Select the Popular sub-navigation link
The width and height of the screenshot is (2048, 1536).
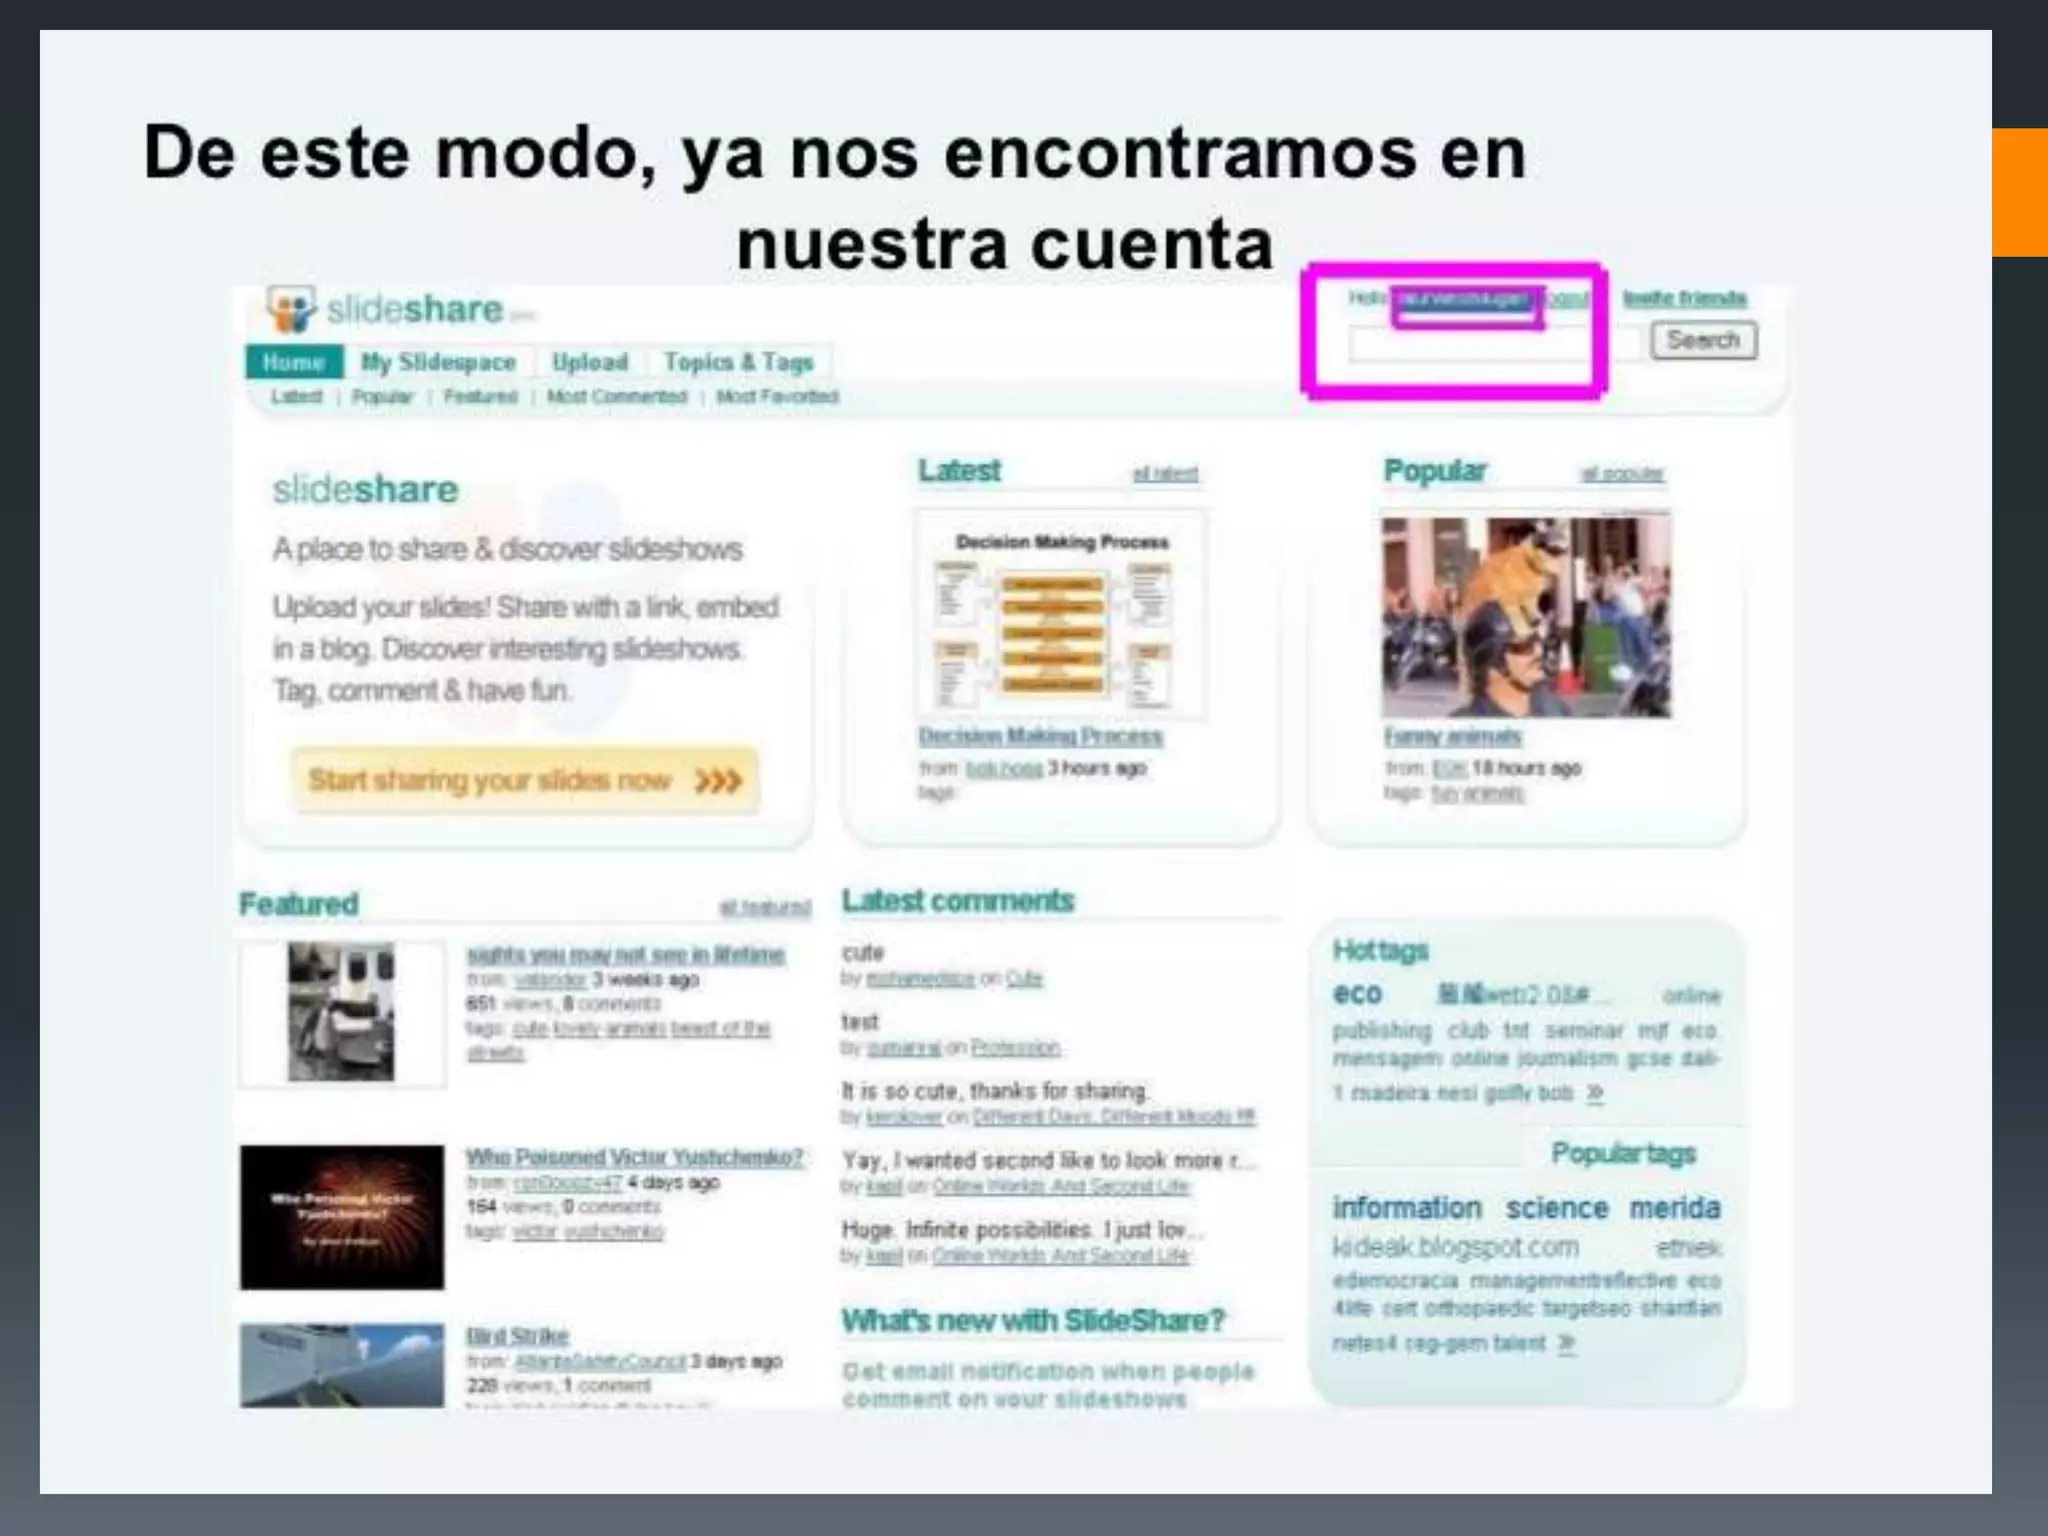pyautogui.click(x=382, y=397)
